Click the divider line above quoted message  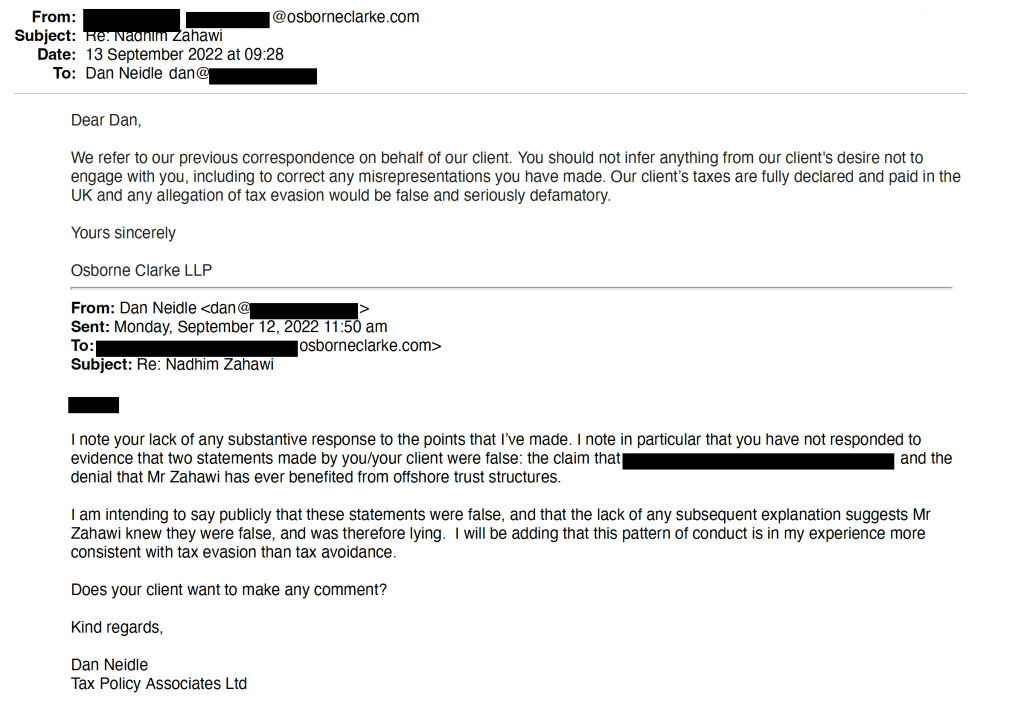(511, 287)
